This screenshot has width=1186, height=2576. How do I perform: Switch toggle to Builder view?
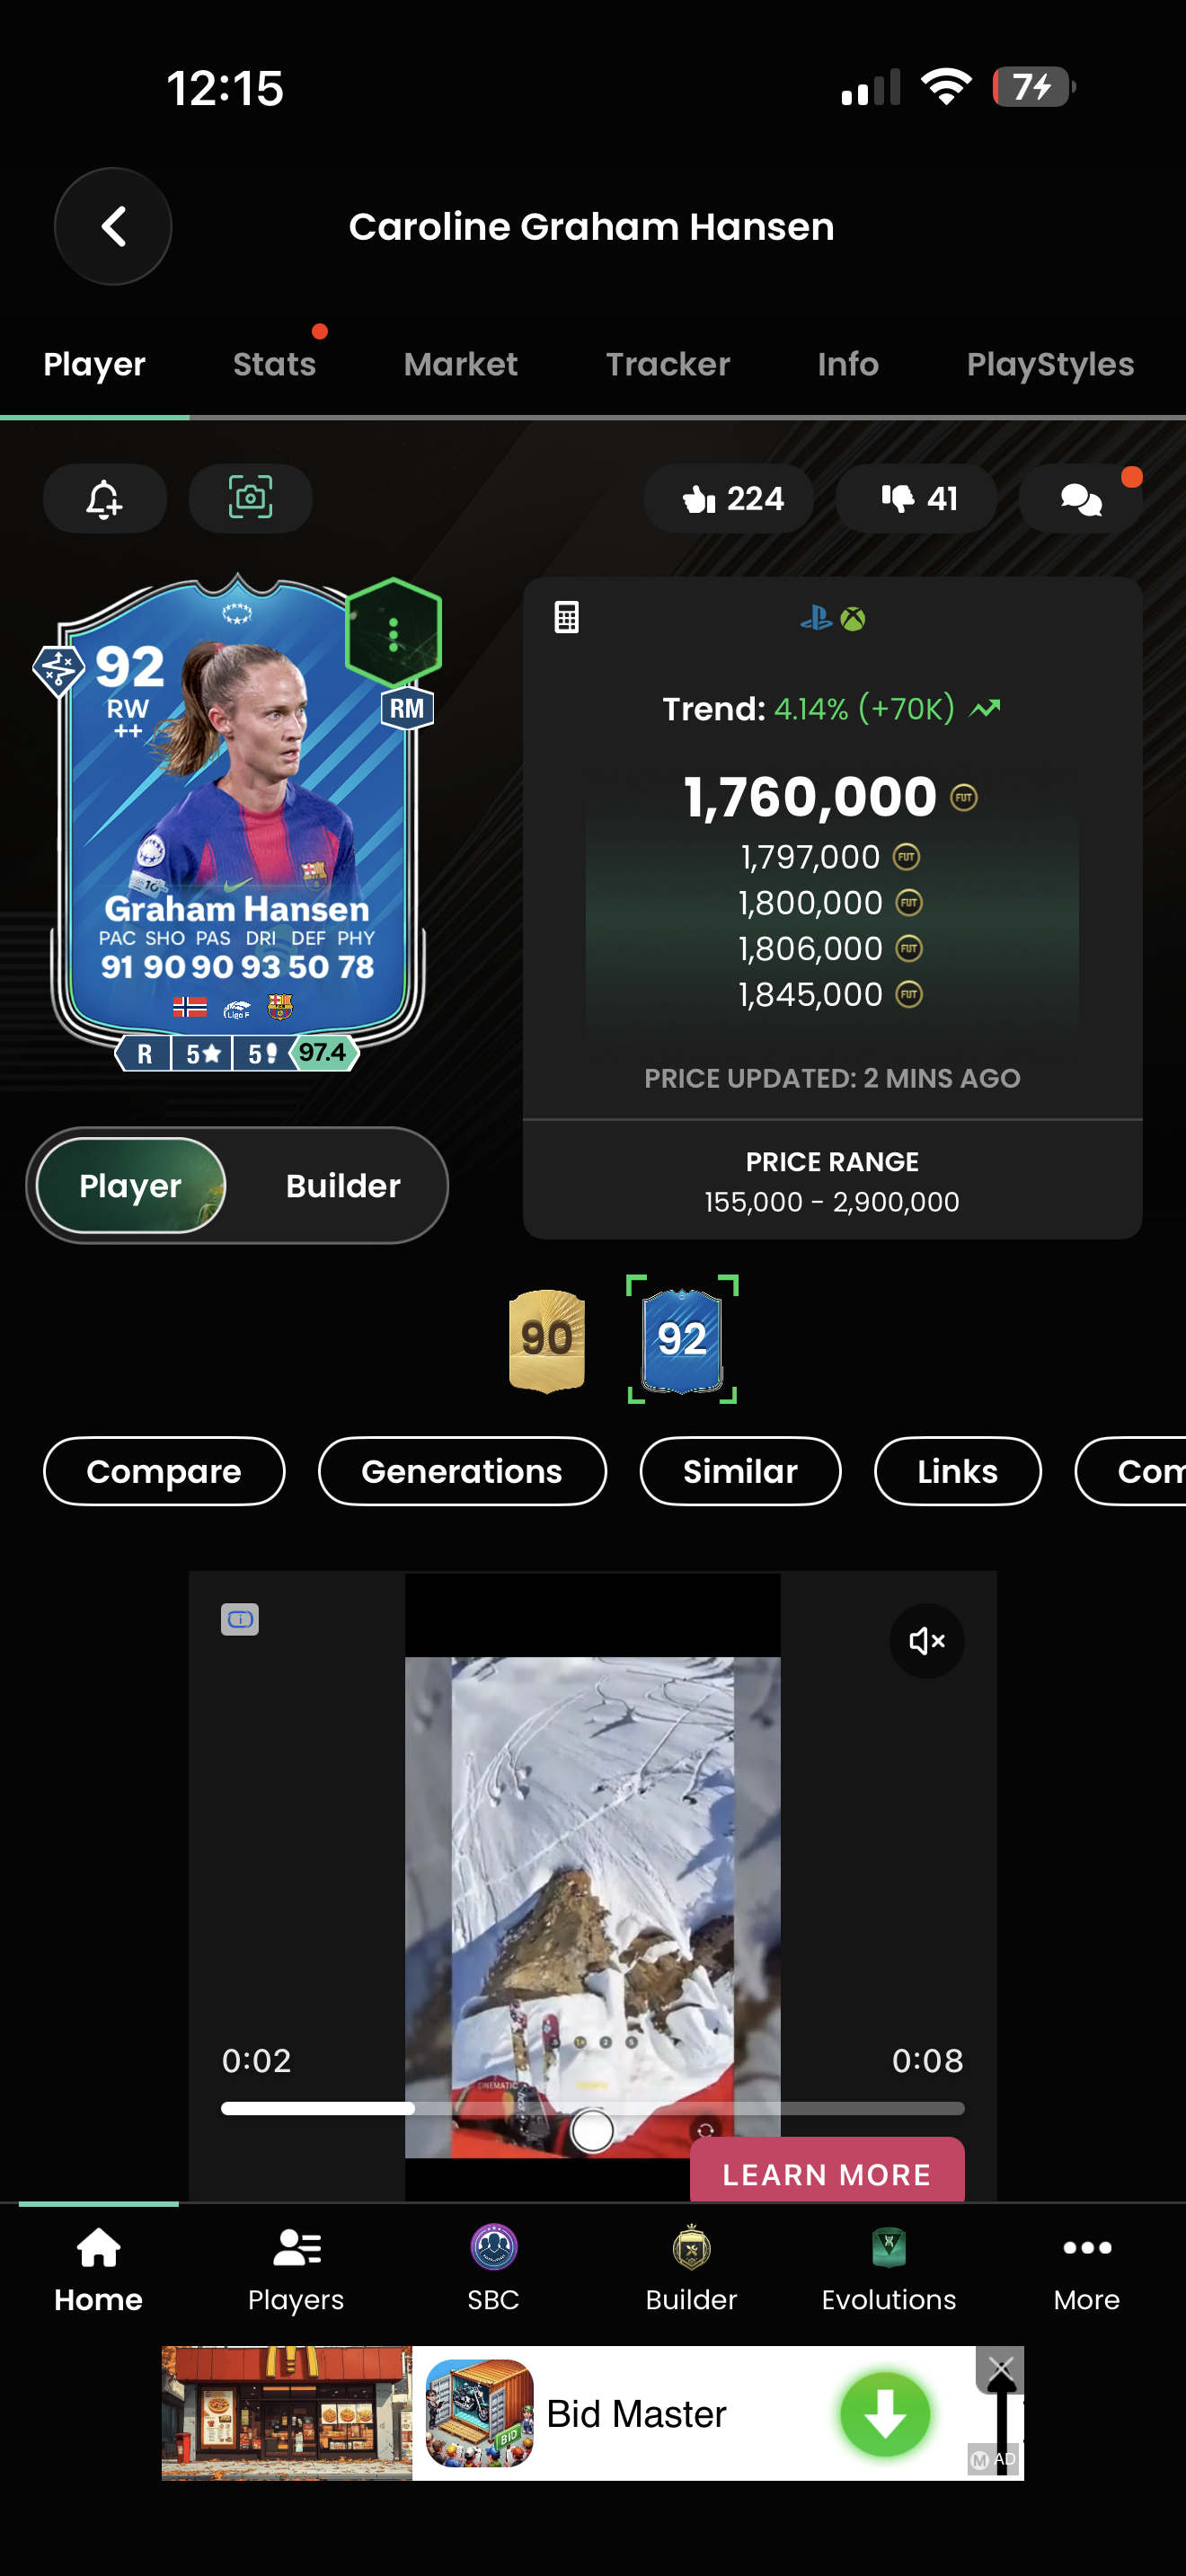343,1185
